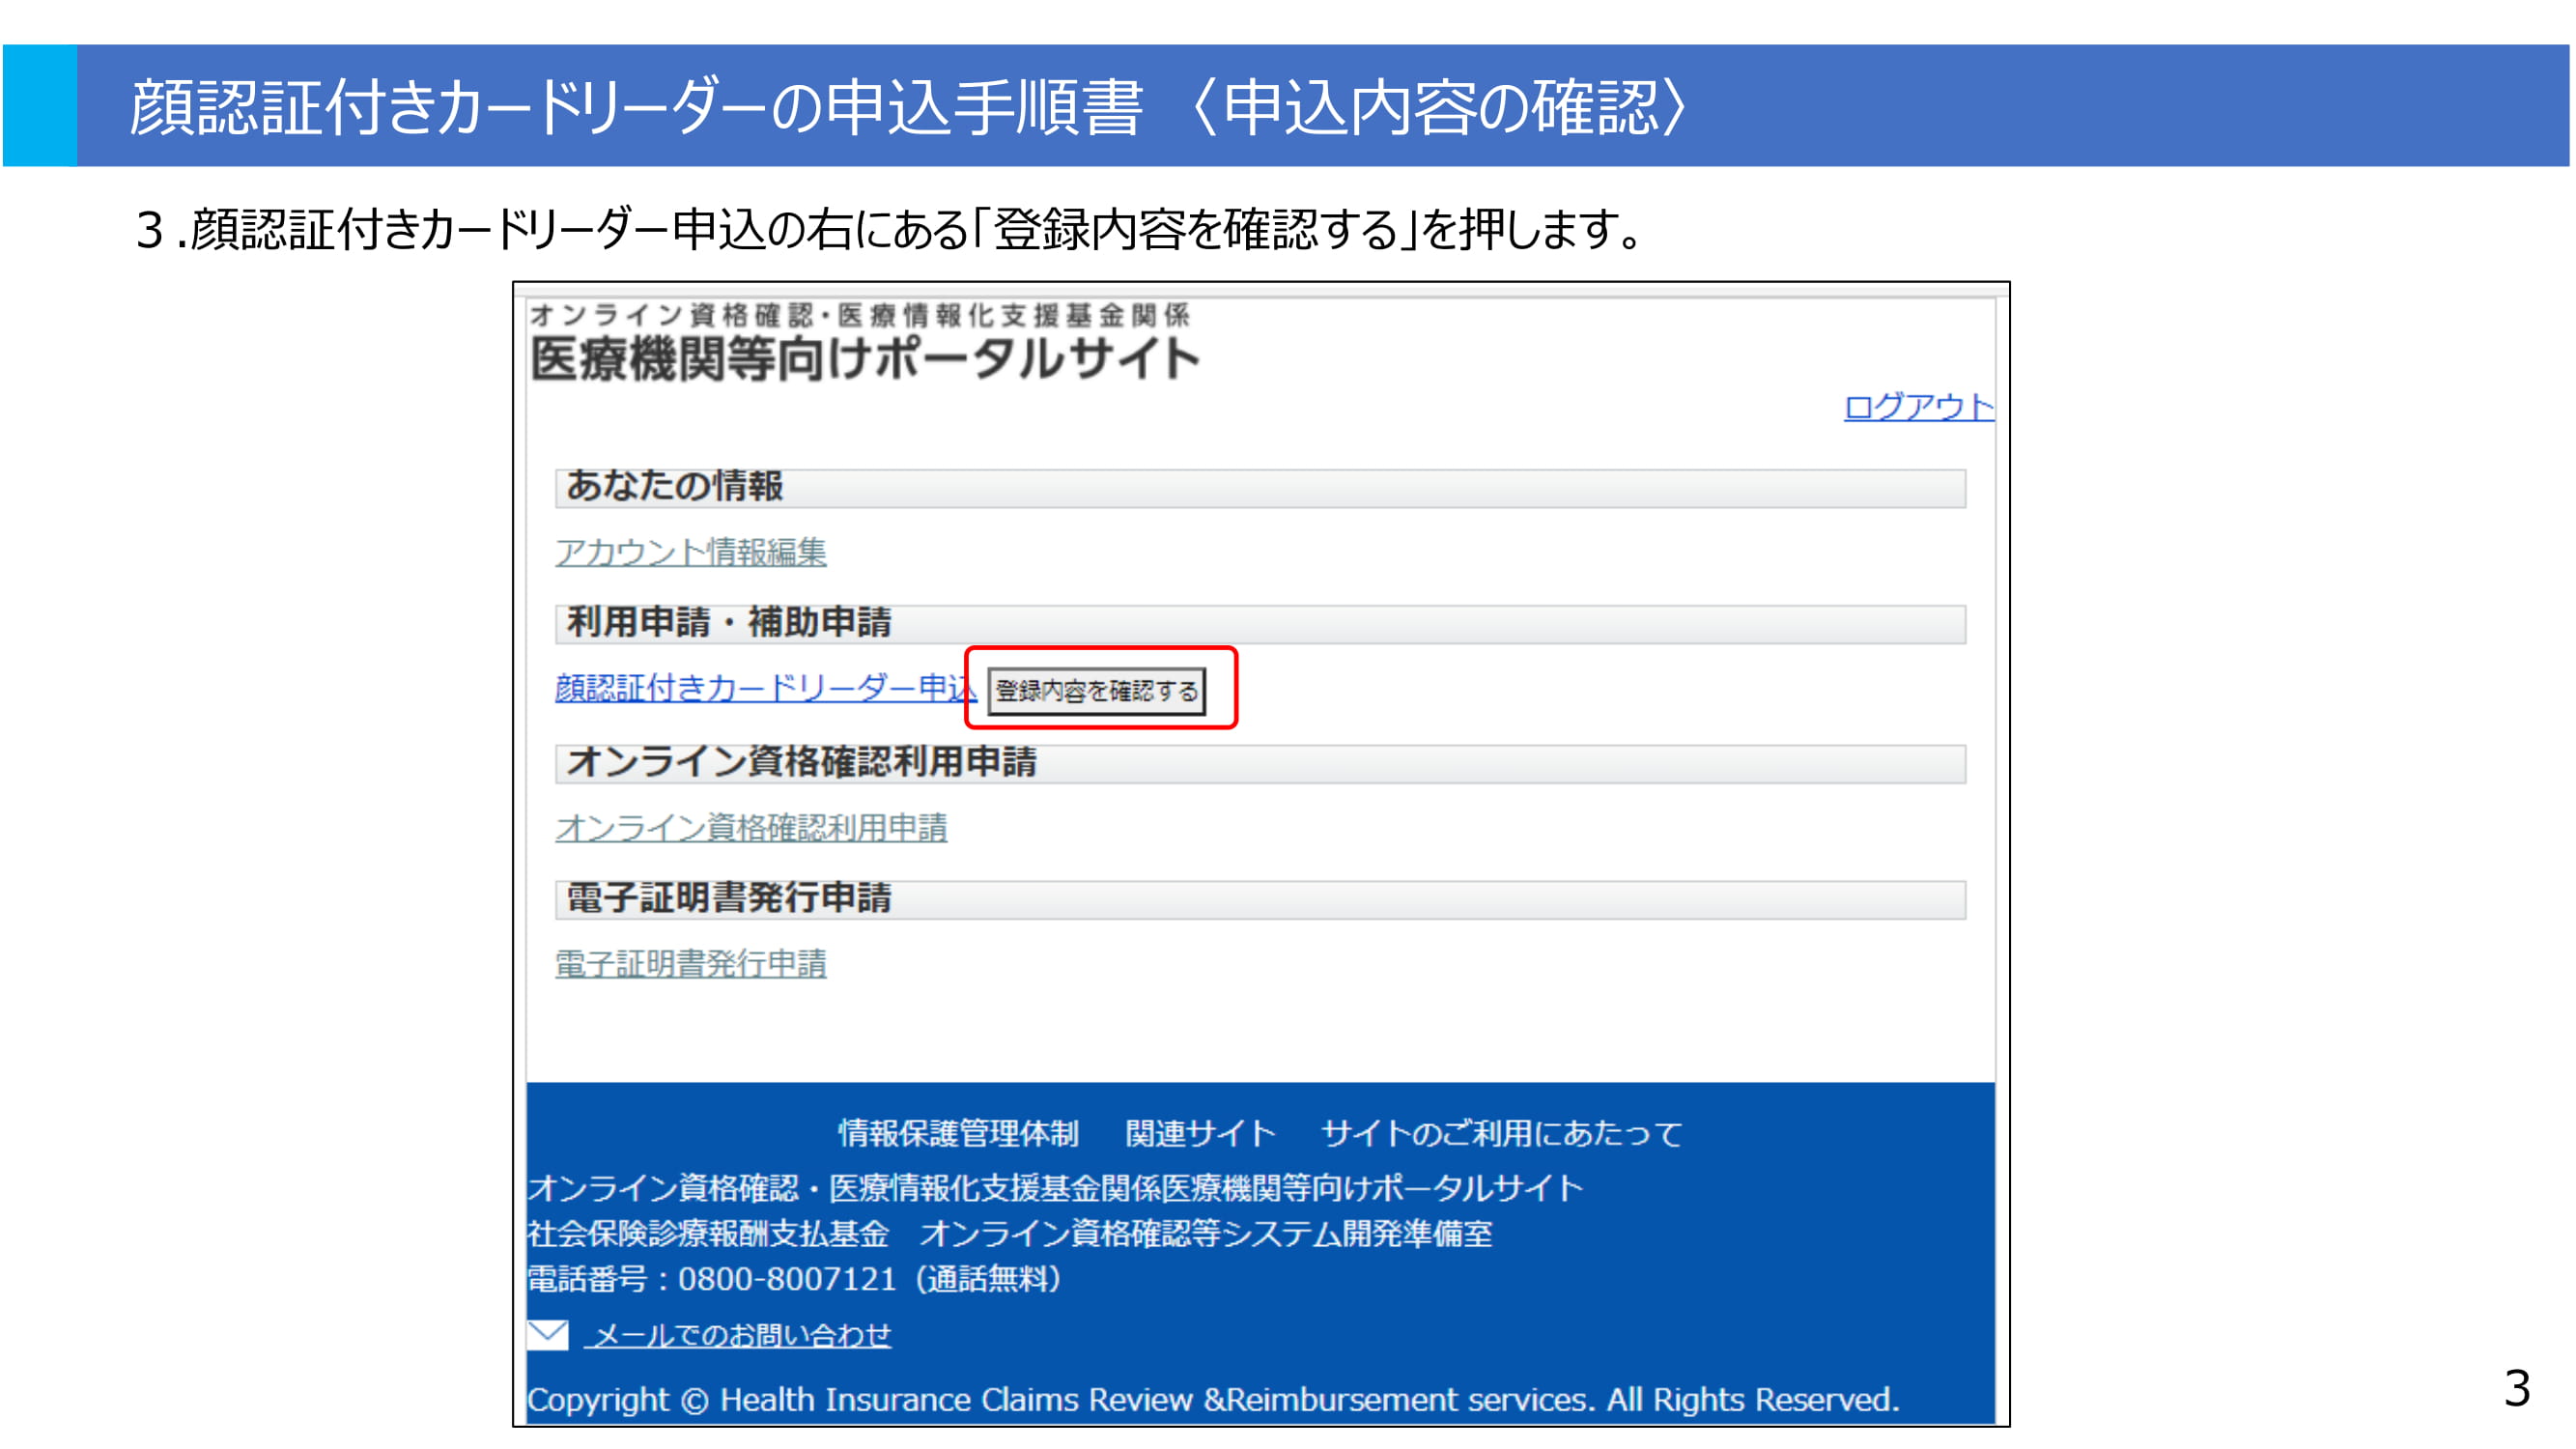The width and height of the screenshot is (2576, 1449).
Task: Open オンライン資格確認利用申請 link
Action: (751, 828)
